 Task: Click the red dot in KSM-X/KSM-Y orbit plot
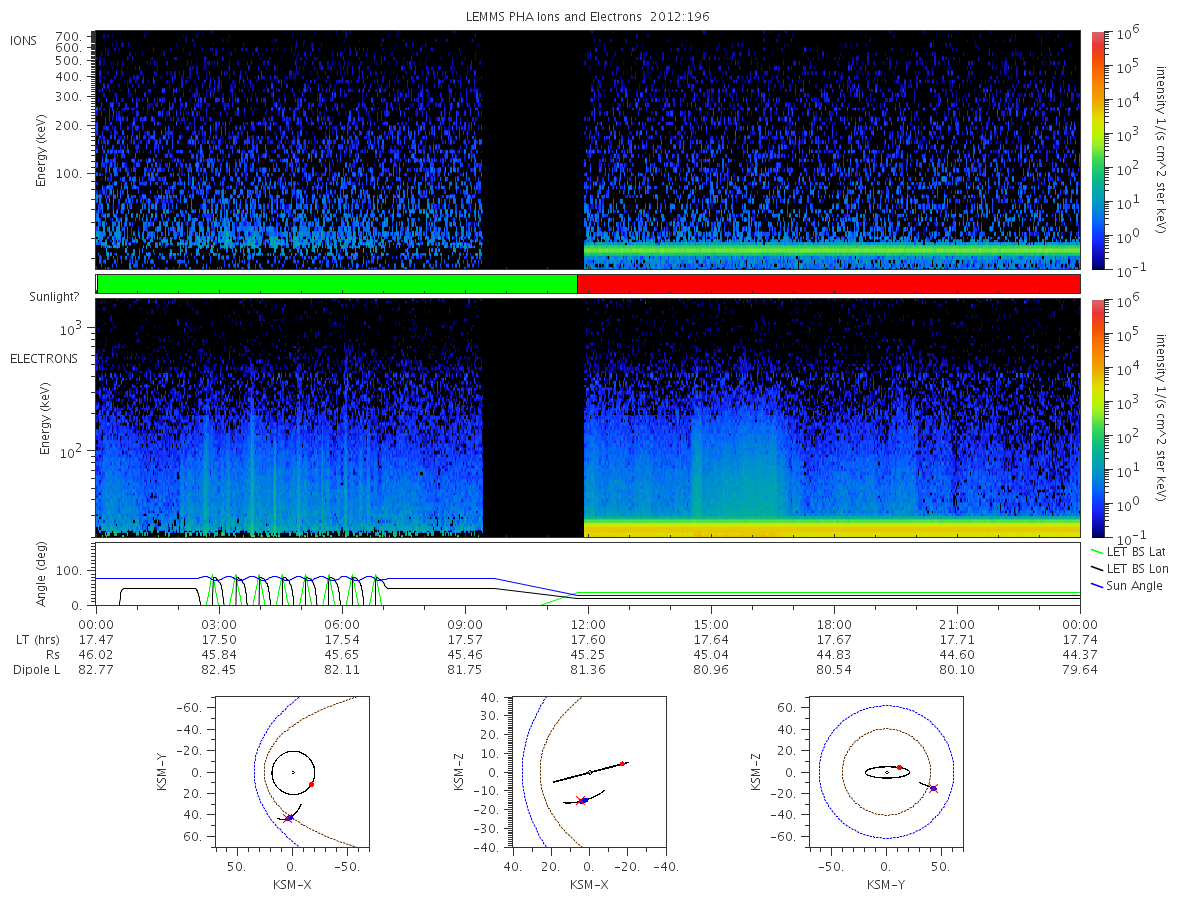(312, 784)
